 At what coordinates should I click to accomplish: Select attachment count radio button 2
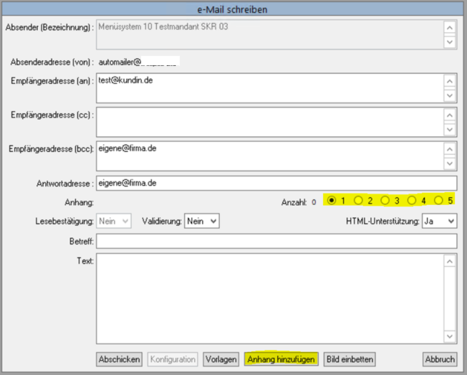pyautogui.click(x=358, y=200)
